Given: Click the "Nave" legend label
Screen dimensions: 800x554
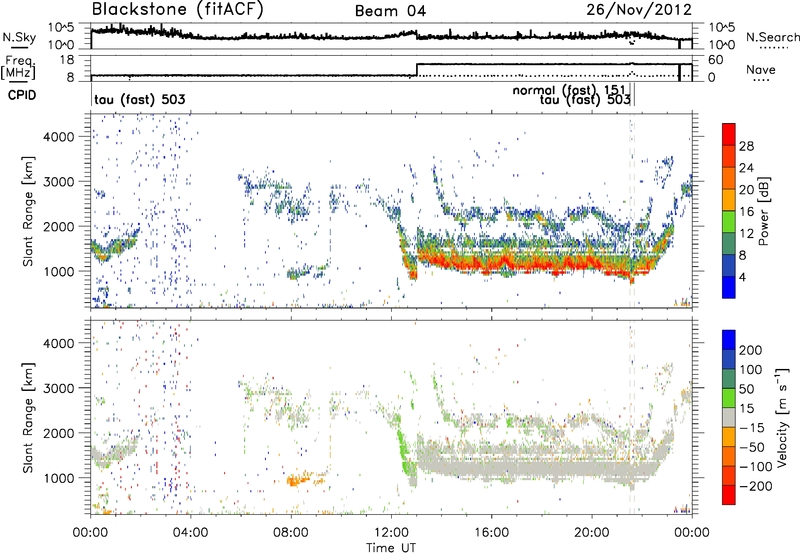Looking at the screenshot, I should tap(761, 69).
